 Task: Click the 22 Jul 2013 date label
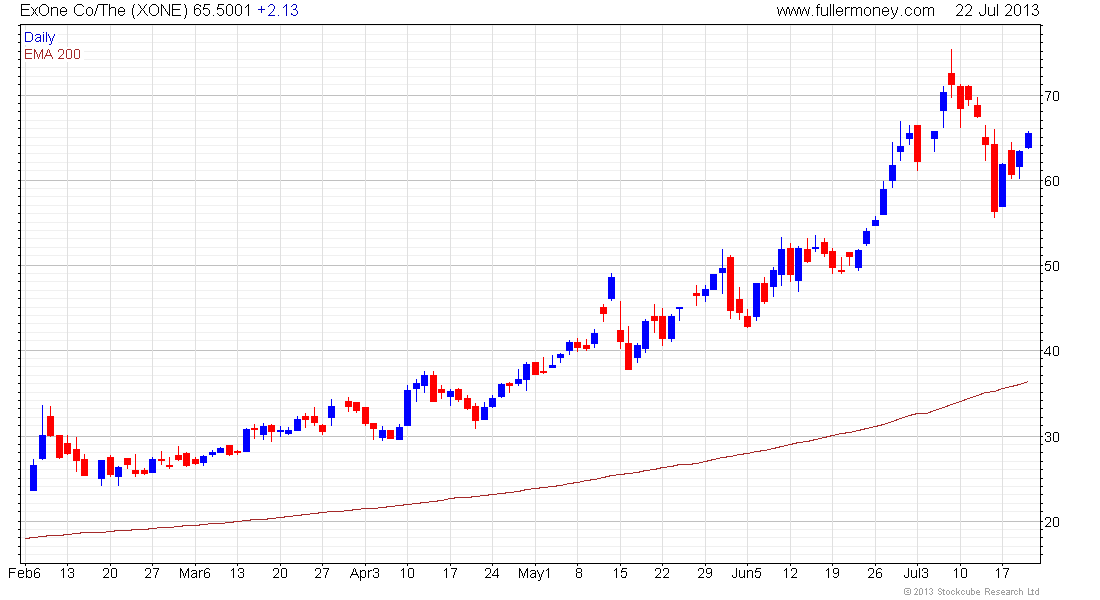click(997, 11)
